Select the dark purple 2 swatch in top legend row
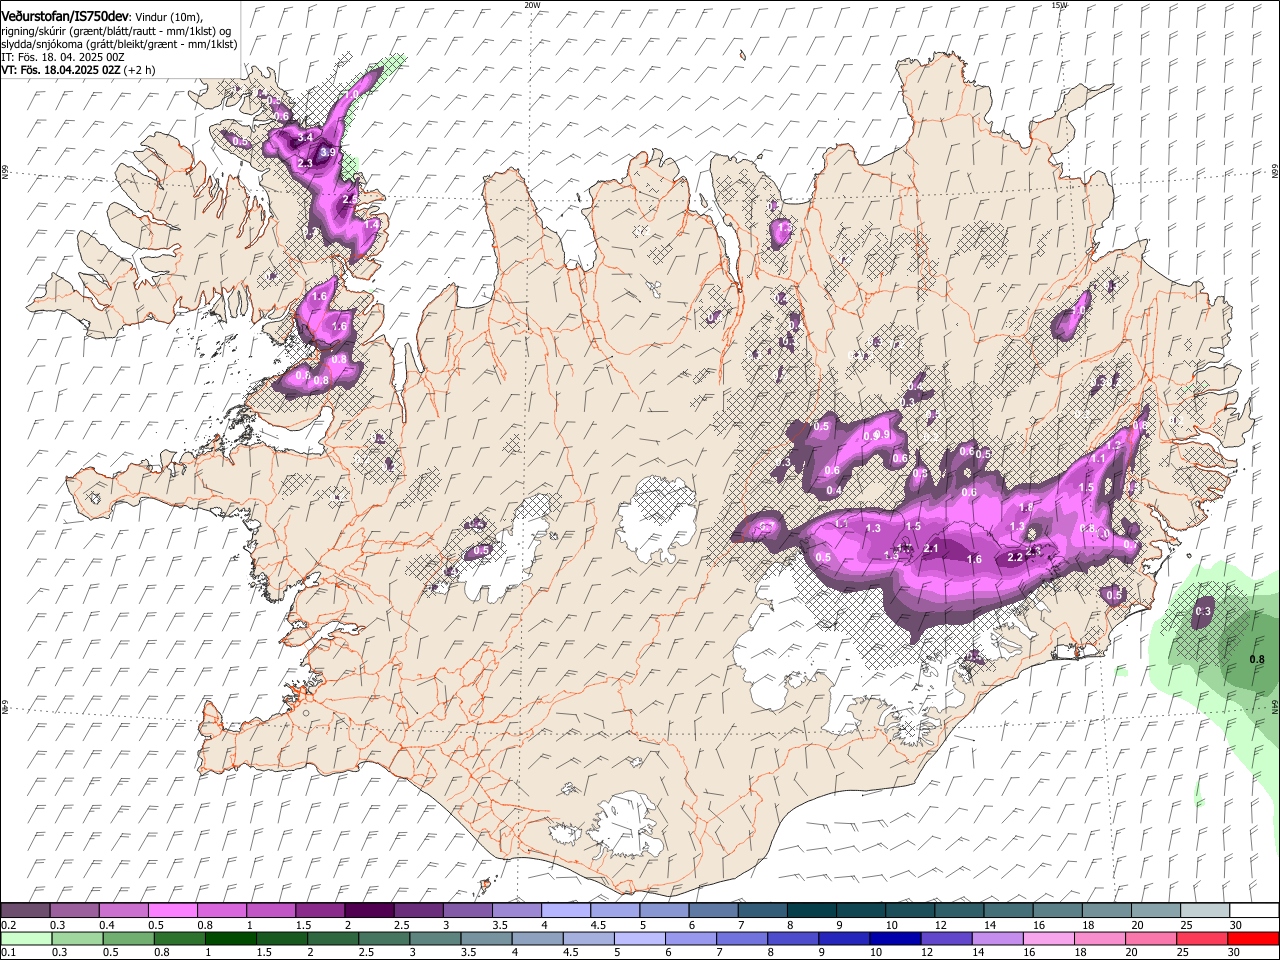 [x=368, y=911]
